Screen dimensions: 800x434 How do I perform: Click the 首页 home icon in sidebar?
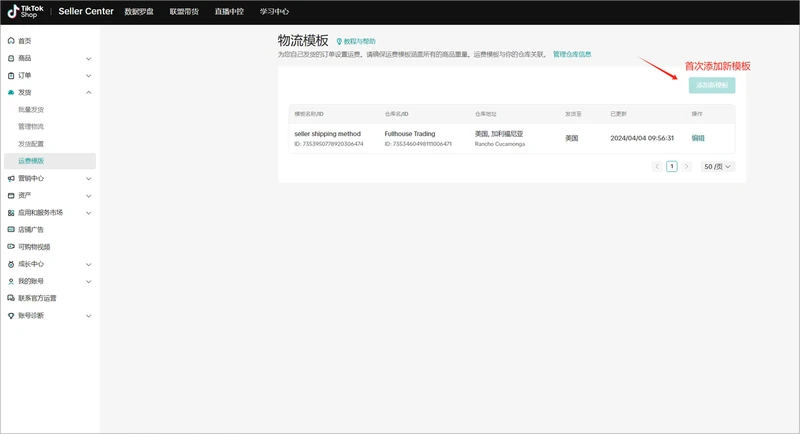(x=11, y=41)
